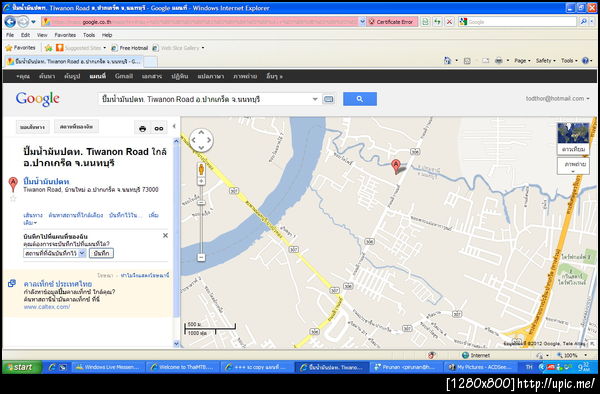Click the compatibility view icon
The width and height of the screenshot is (600, 394).
(425, 22)
